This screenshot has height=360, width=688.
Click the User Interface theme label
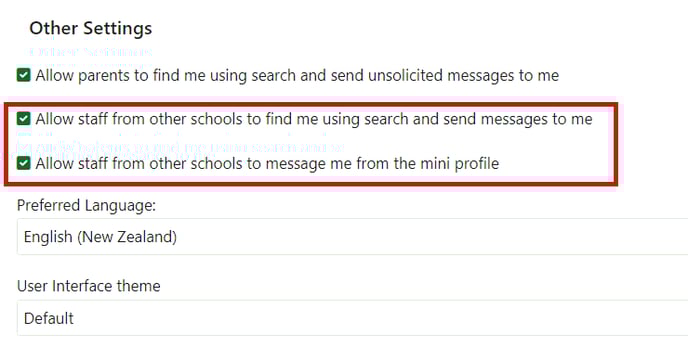click(89, 286)
